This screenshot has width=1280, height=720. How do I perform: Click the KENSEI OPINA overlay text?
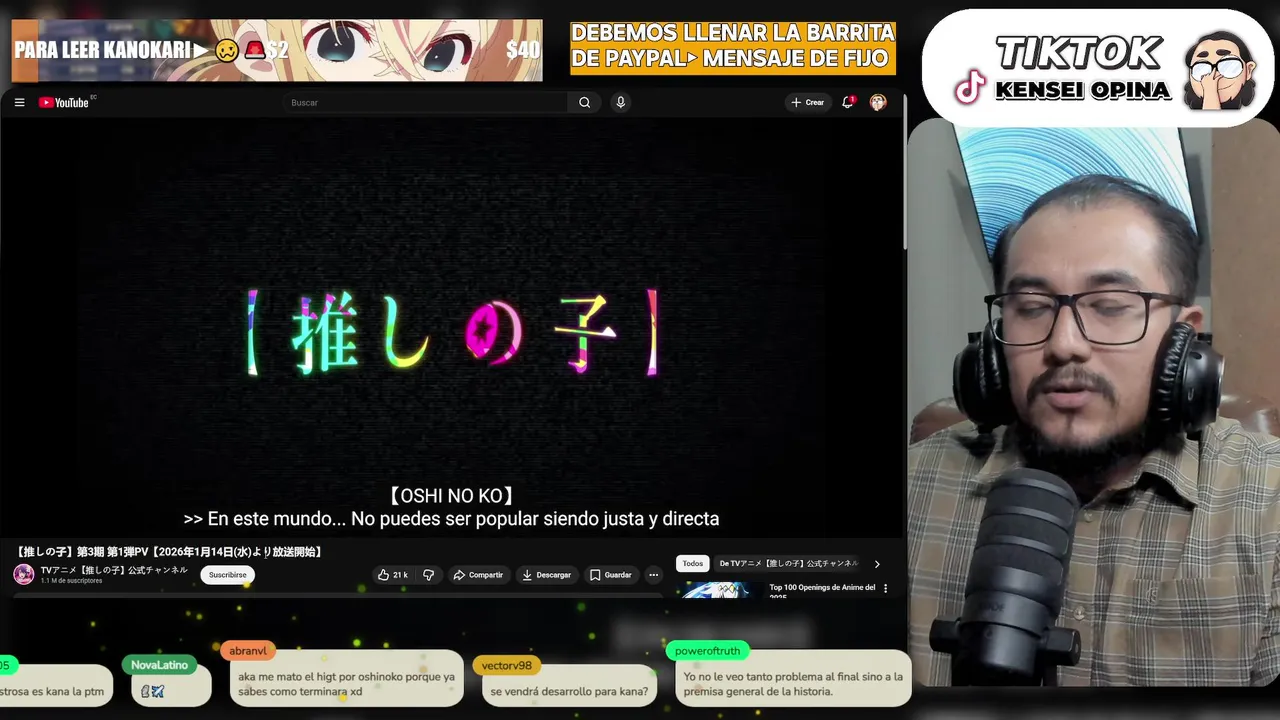(1083, 90)
